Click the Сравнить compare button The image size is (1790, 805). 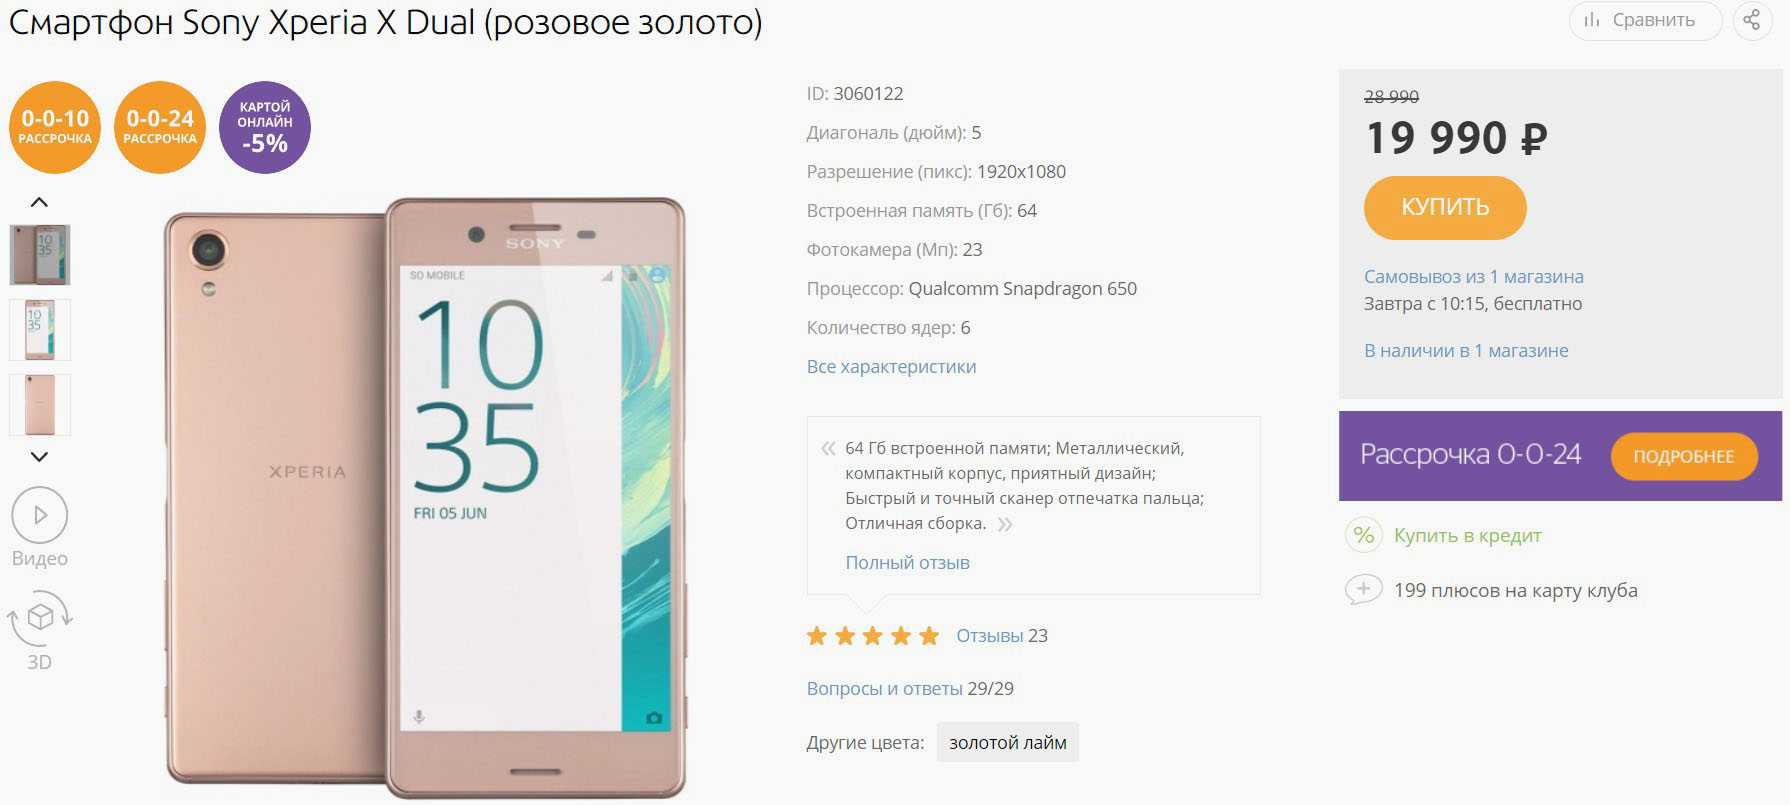pos(1644,20)
